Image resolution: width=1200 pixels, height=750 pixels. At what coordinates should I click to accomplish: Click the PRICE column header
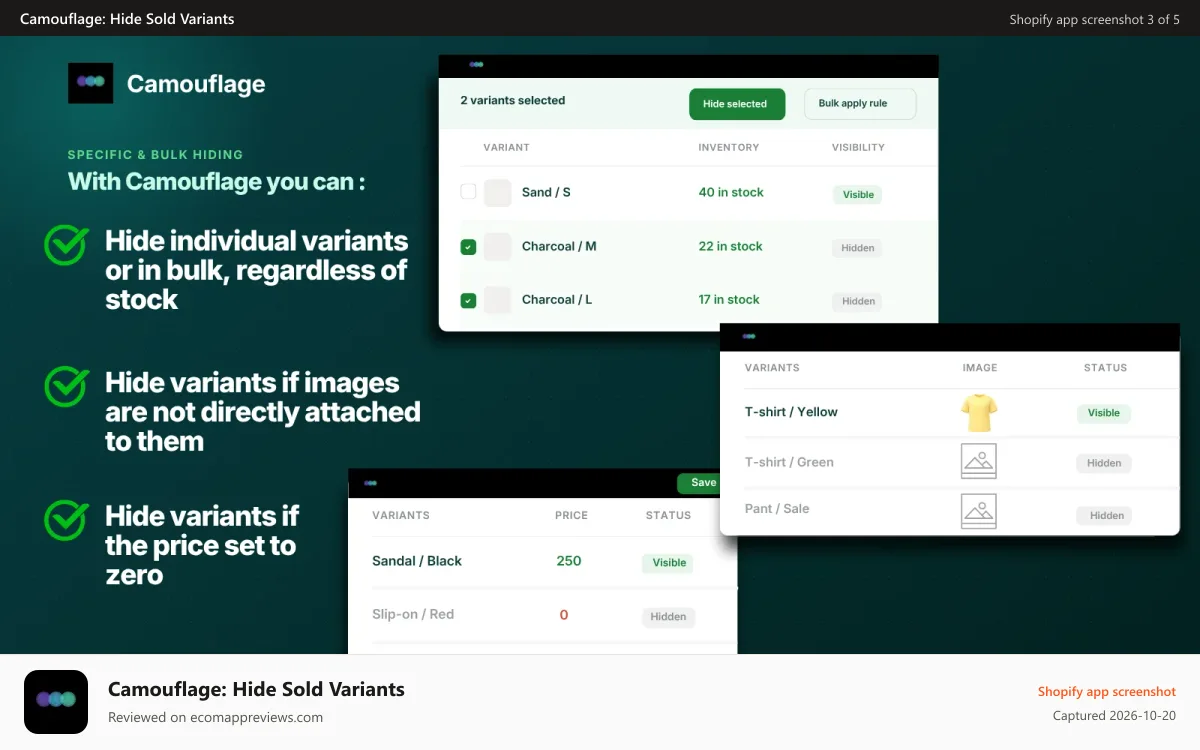click(x=571, y=516)
